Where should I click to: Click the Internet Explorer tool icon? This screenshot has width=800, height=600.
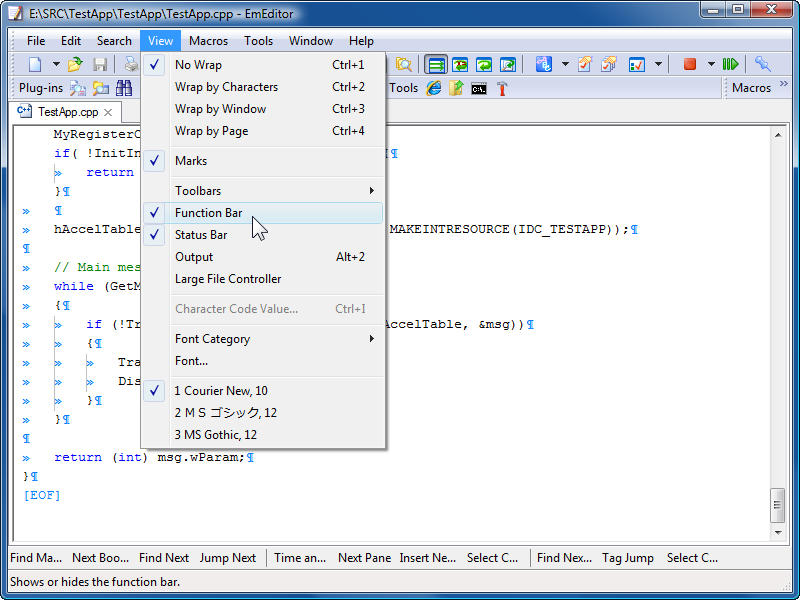(x=434, y=88)
